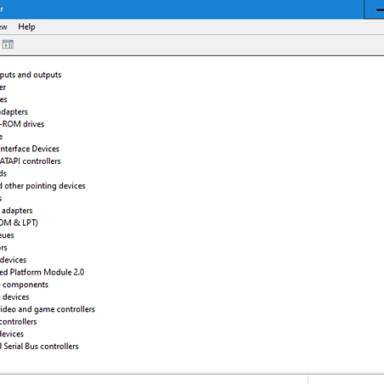Viewport: 384px width, 384px height.
Task: Select the Network adapters category
Action: point(16,210)
